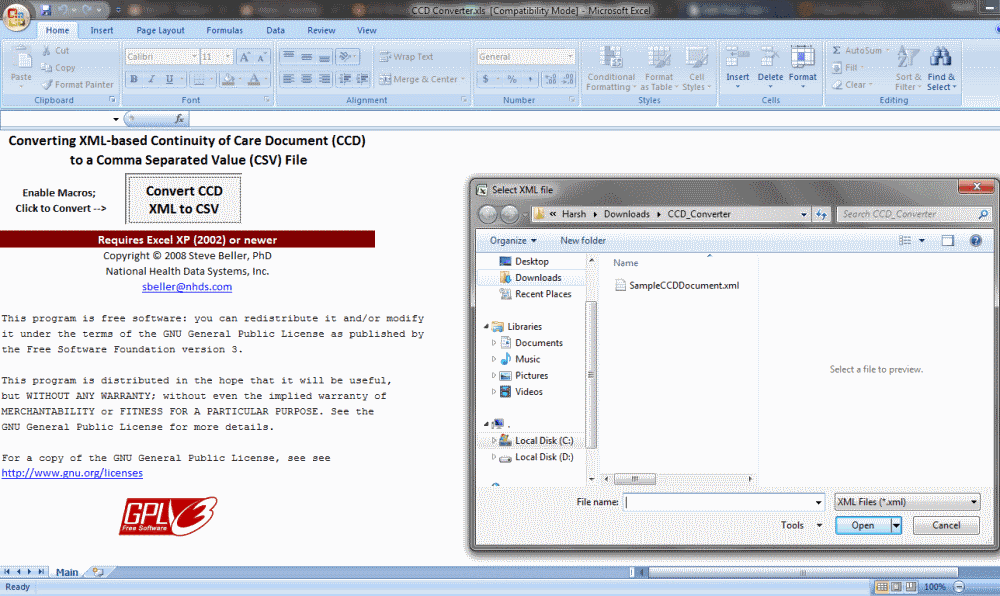Viewport: 1000px width, 596px height.
Task: Open the Organize menu in the file dialog
Action: 513,240
